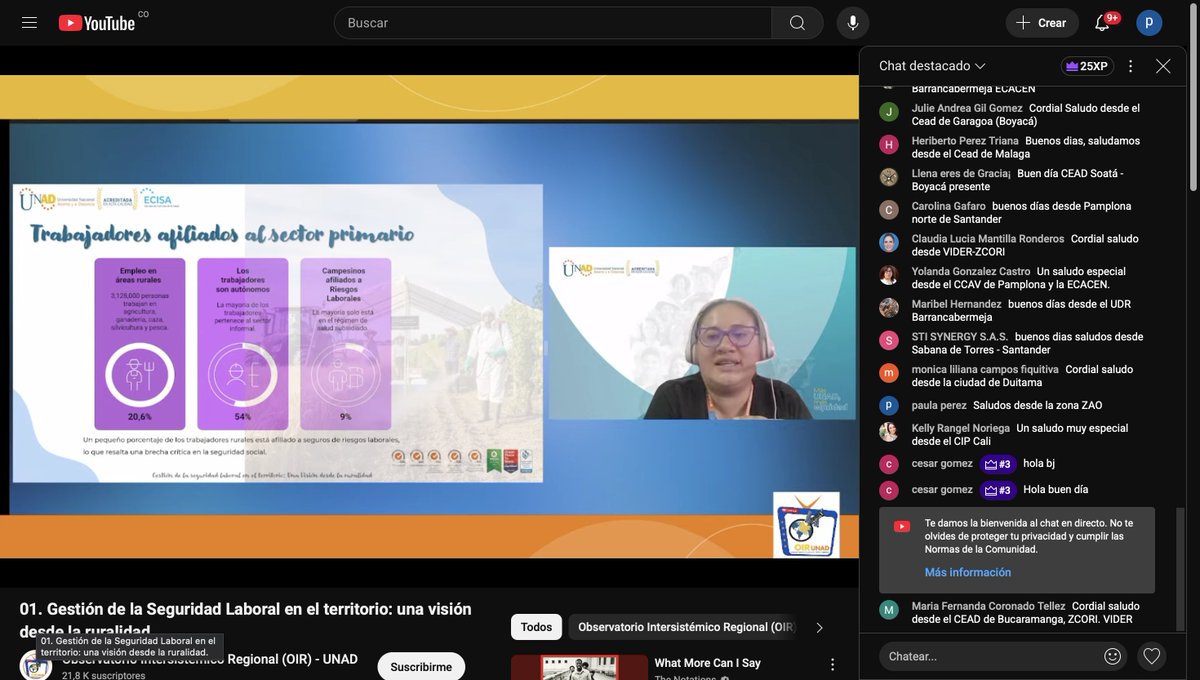Open What More Can I Say thumbnail
Screen dimensions: 1200x680
tap(579, 667)
